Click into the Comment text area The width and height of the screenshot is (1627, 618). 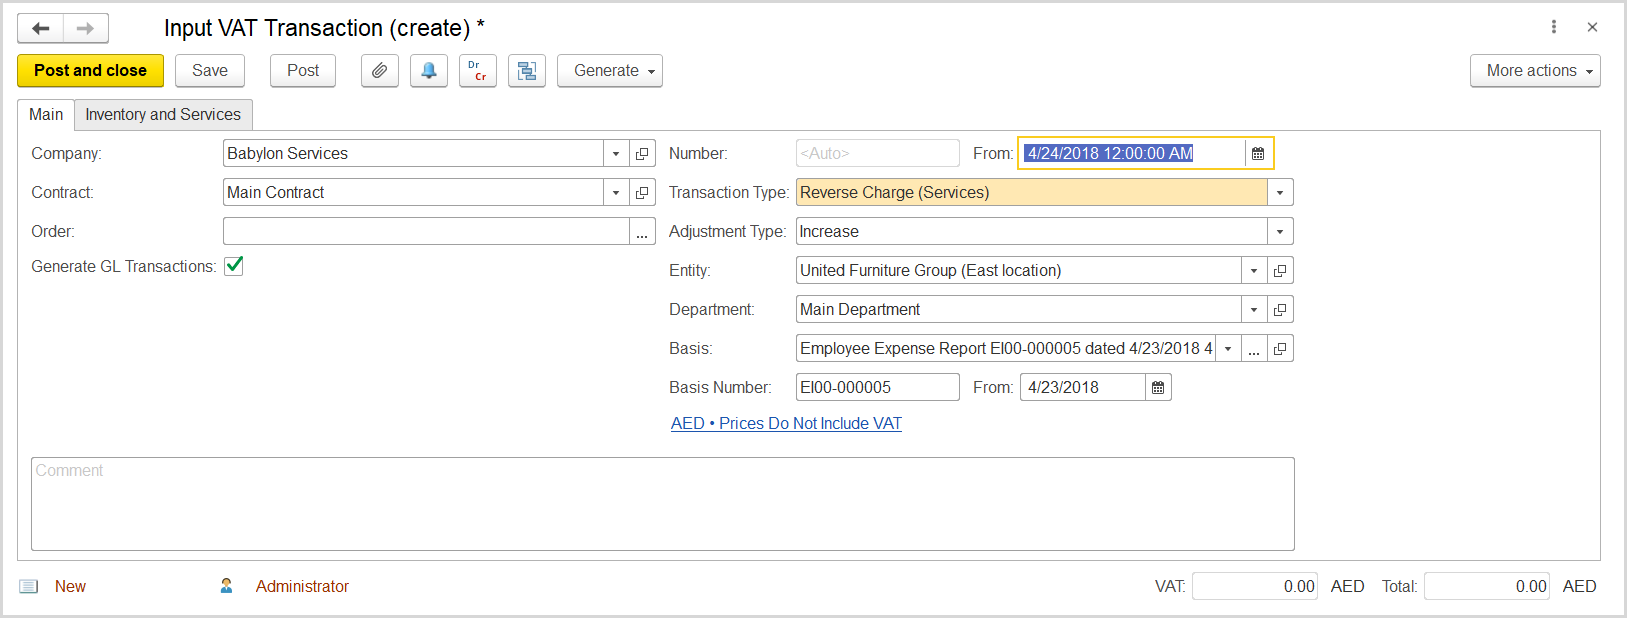662,504
